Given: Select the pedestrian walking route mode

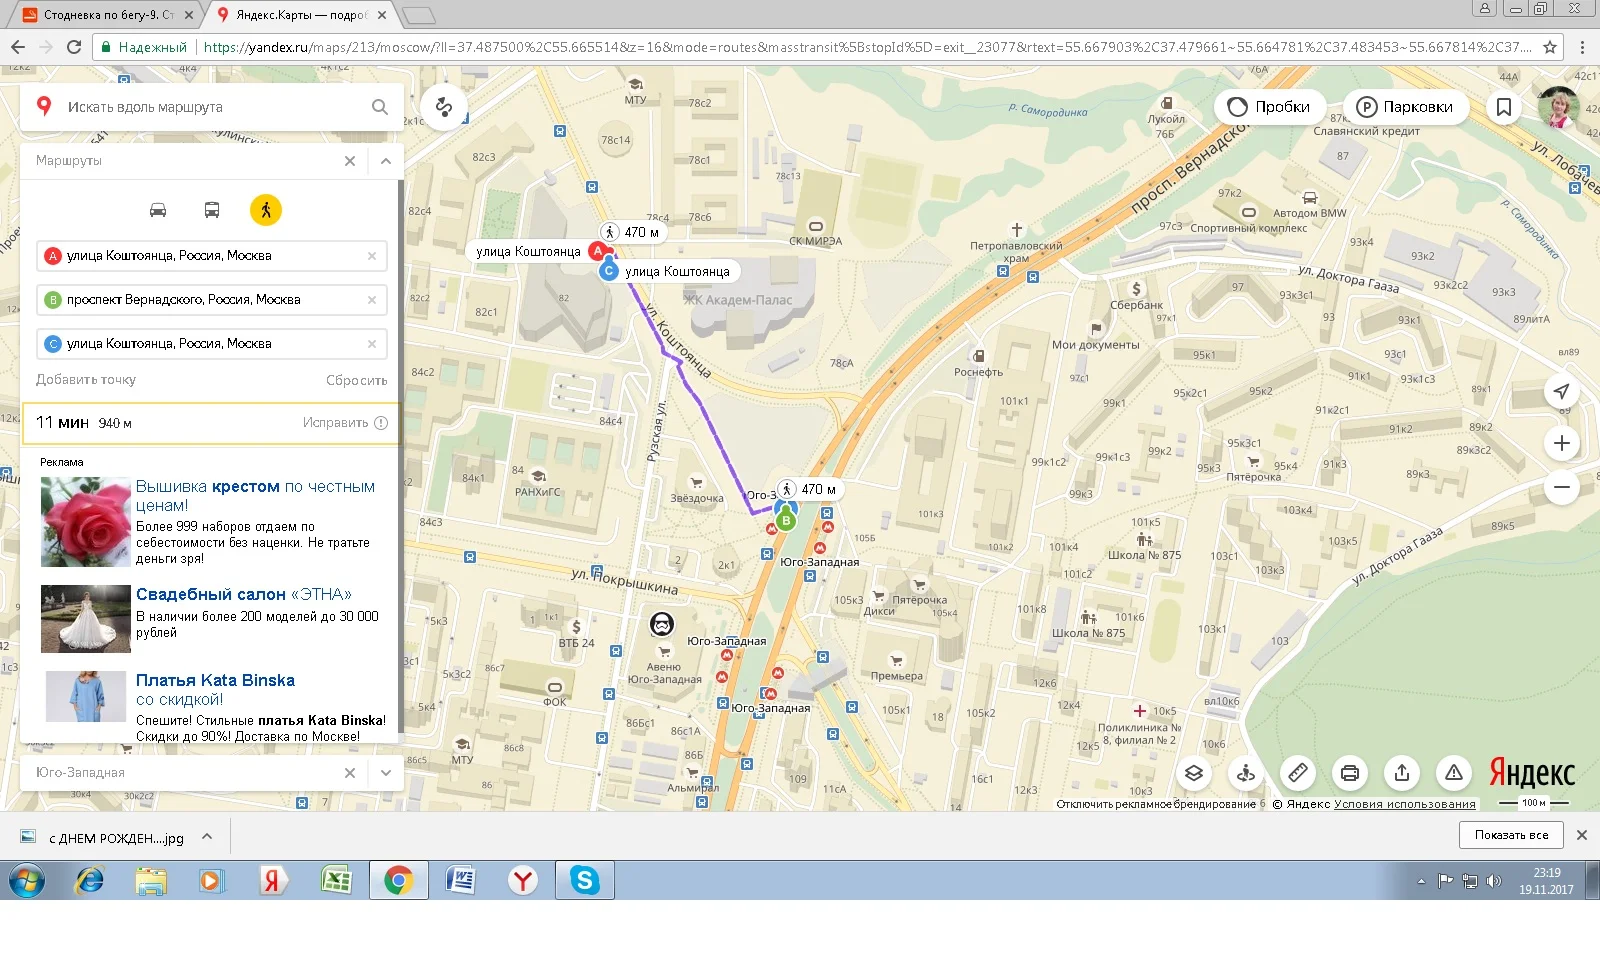Looking at the screenshot, I should point(266,210).
